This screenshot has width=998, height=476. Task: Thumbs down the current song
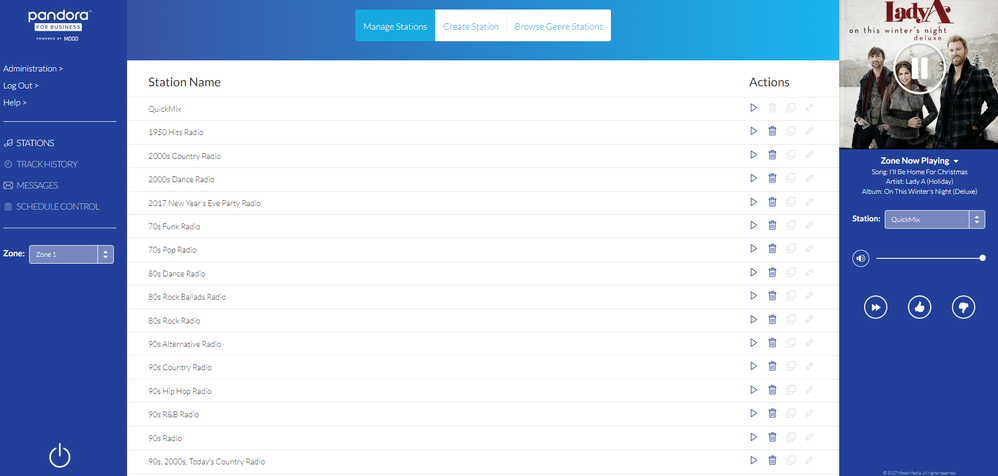point(962,308)
